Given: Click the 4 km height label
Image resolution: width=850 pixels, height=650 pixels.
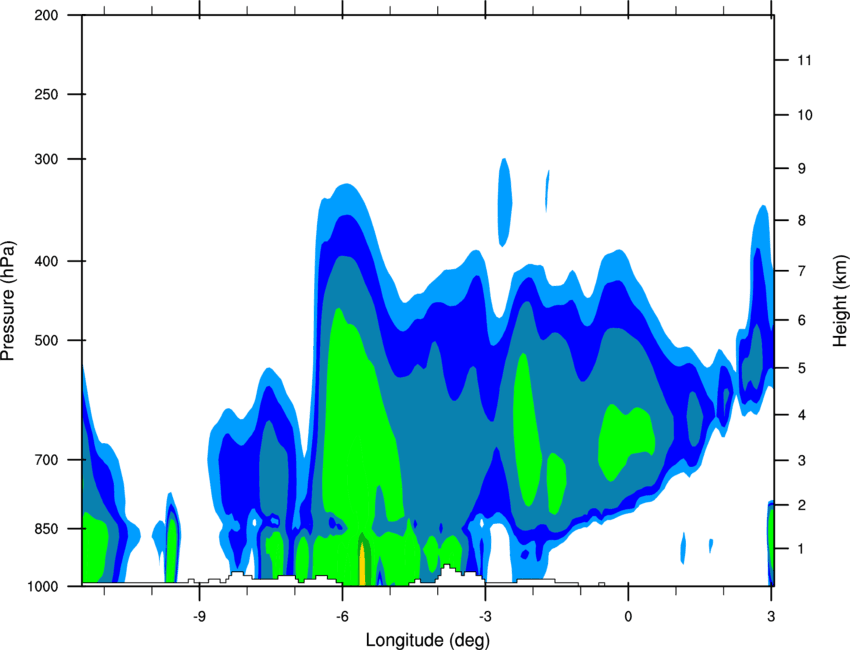Looking at the screenshot, I should pos(802,415).
